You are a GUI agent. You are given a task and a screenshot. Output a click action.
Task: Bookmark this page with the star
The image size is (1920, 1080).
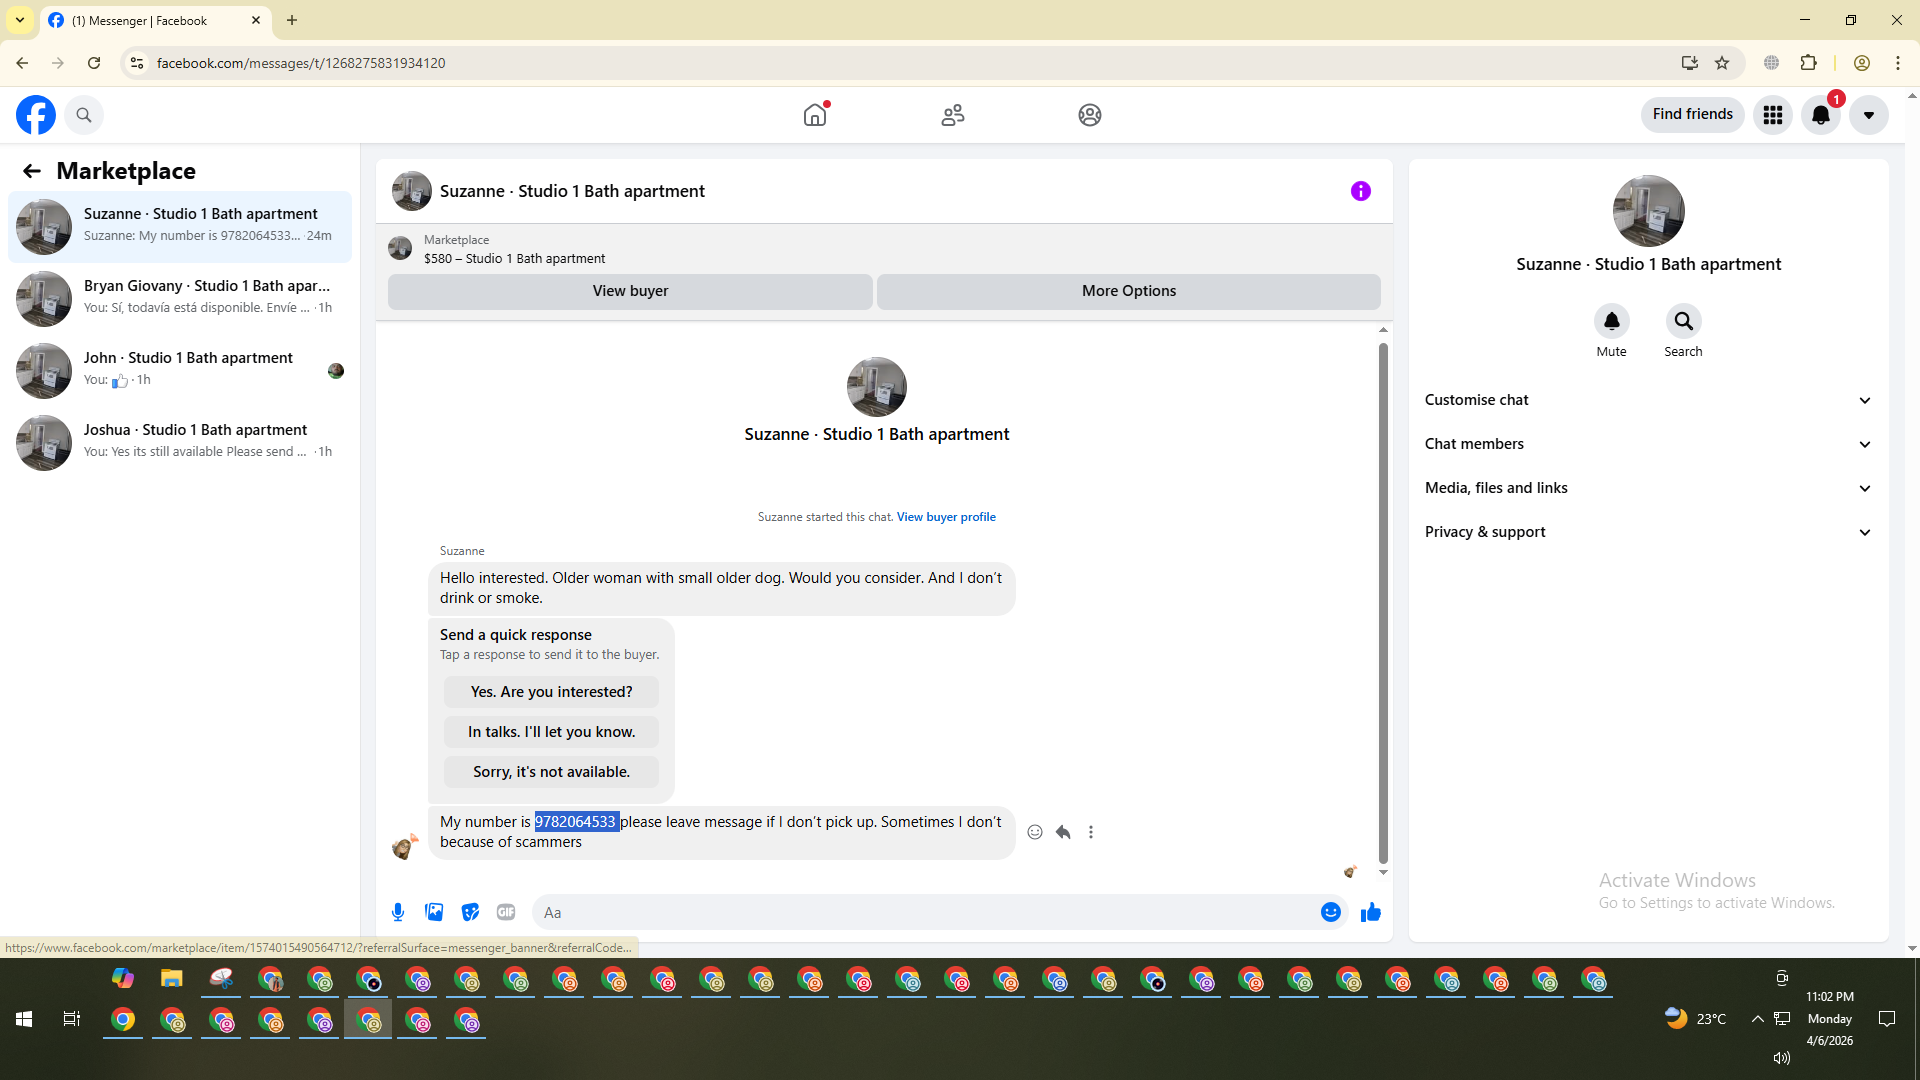pyautogui.click(x=1722, y=63)
